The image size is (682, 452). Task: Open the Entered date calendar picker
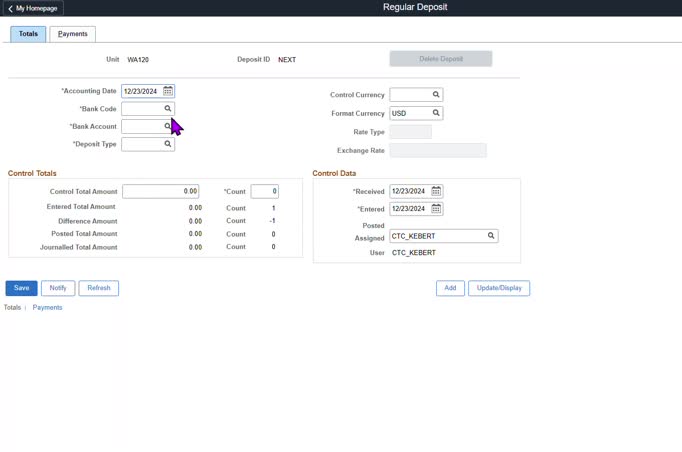click(436, 209)
